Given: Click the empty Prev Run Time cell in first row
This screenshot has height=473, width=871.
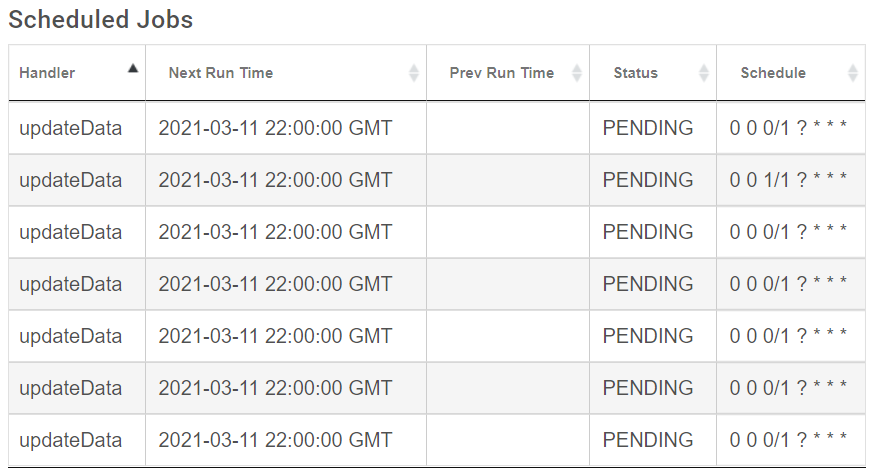Looking at the screenshot, I should point(508,128).
